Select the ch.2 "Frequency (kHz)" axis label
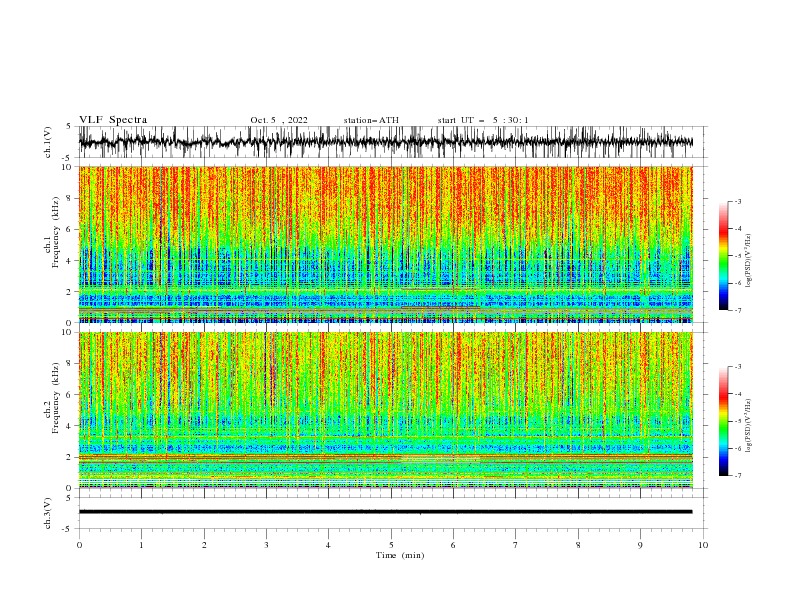Screen dimensions: 792x612 click(x=56, y=398)
